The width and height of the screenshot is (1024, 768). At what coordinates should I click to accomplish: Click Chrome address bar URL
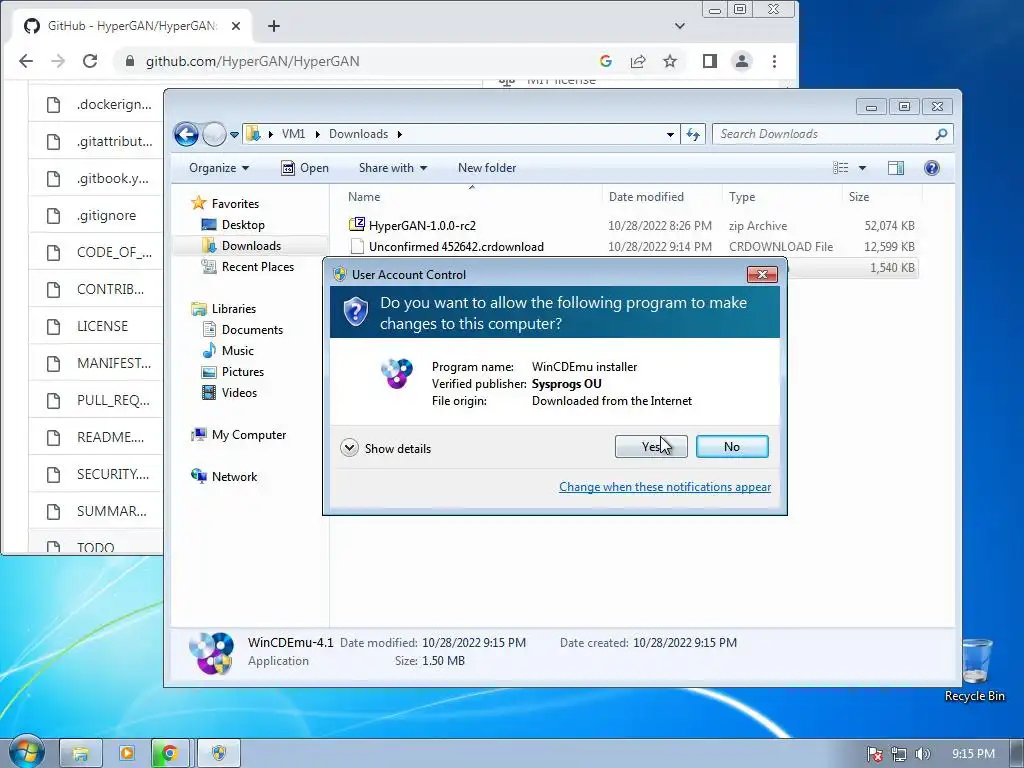pos(252,61)
